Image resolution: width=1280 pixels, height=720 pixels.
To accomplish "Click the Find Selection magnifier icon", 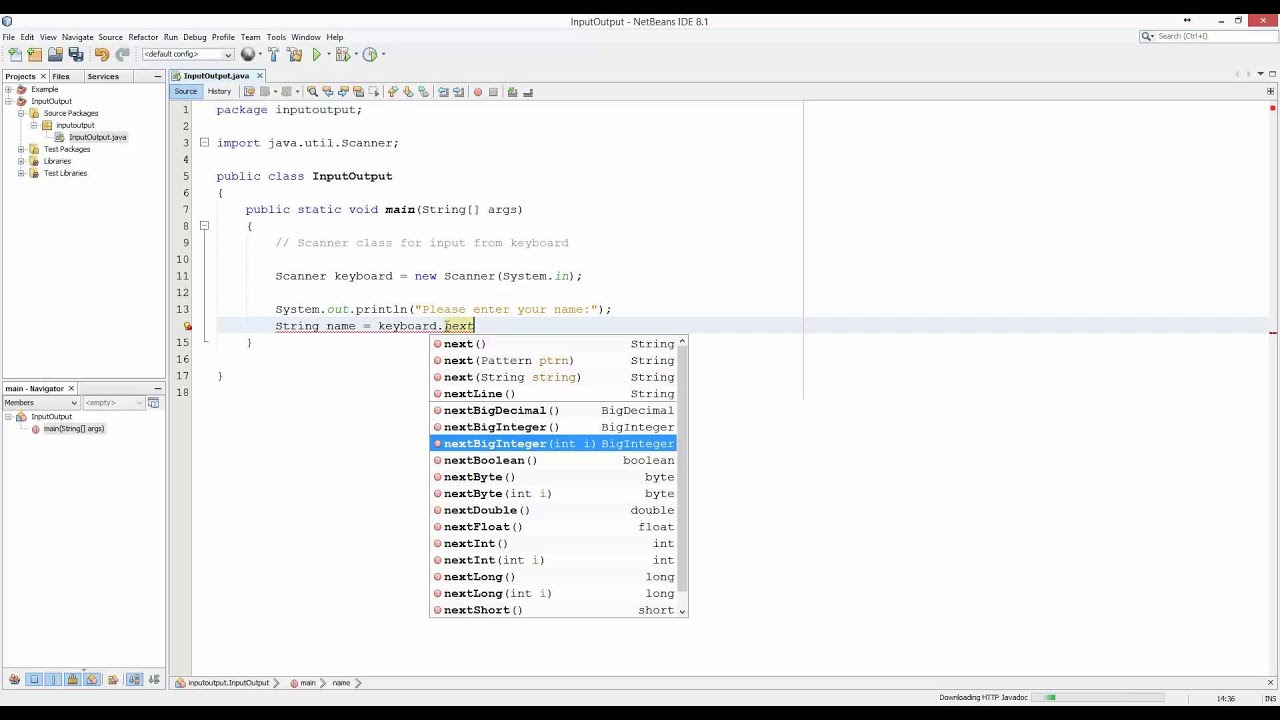I will (312, 92).
